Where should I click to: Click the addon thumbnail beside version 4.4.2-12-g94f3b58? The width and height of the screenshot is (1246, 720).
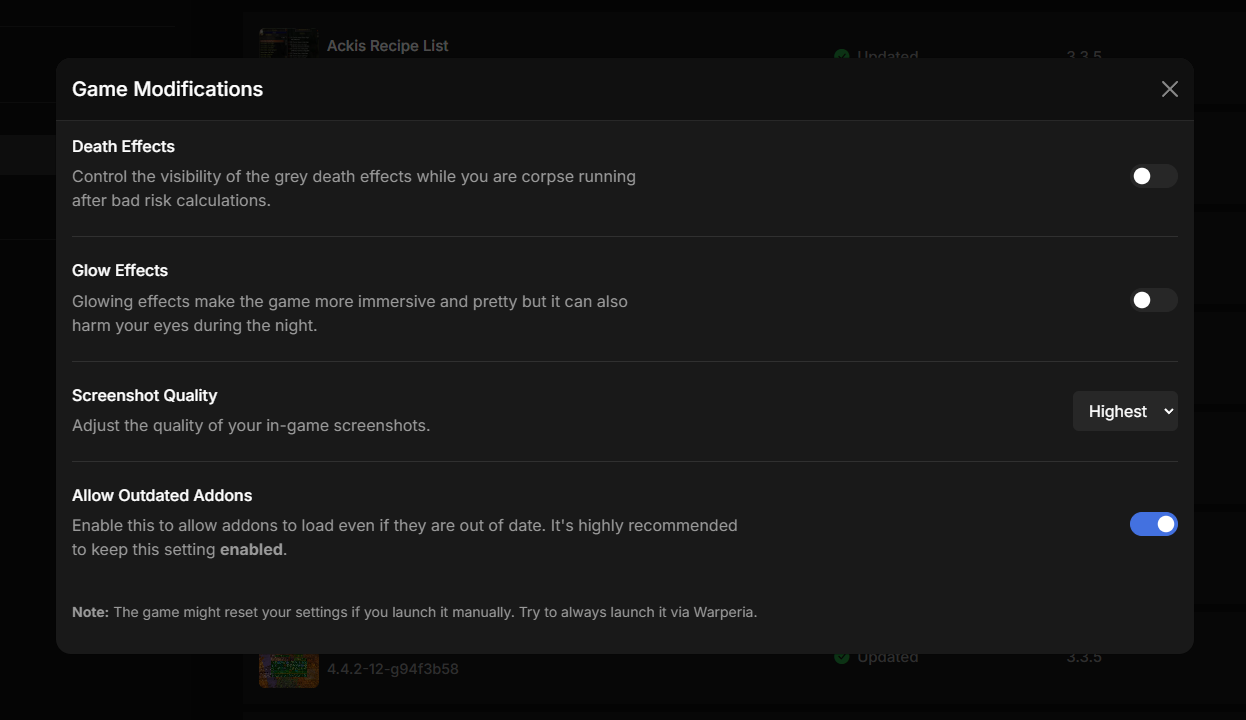[x=289, y=670]
